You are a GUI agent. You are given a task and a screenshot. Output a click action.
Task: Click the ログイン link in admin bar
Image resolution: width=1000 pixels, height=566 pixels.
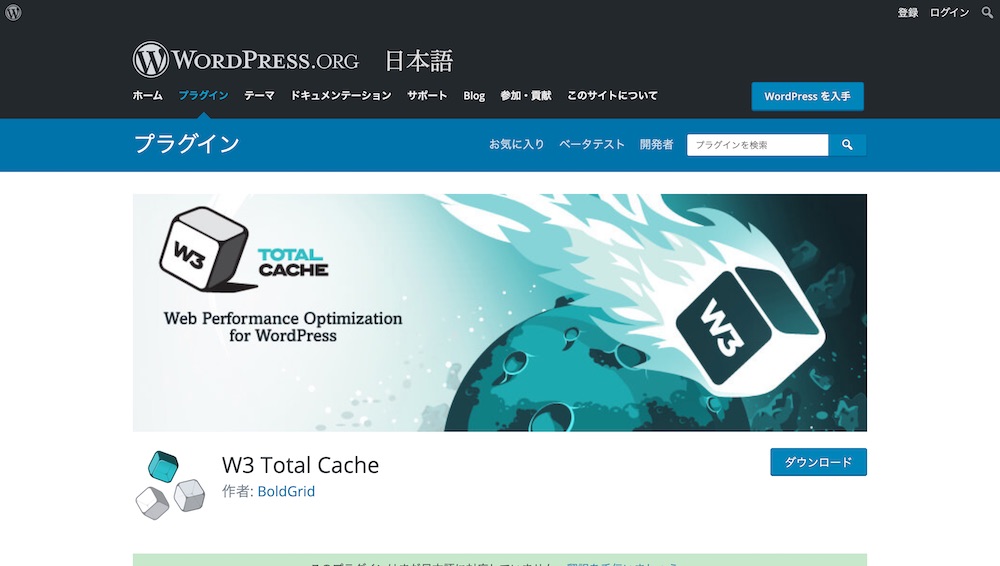[949, 12]
